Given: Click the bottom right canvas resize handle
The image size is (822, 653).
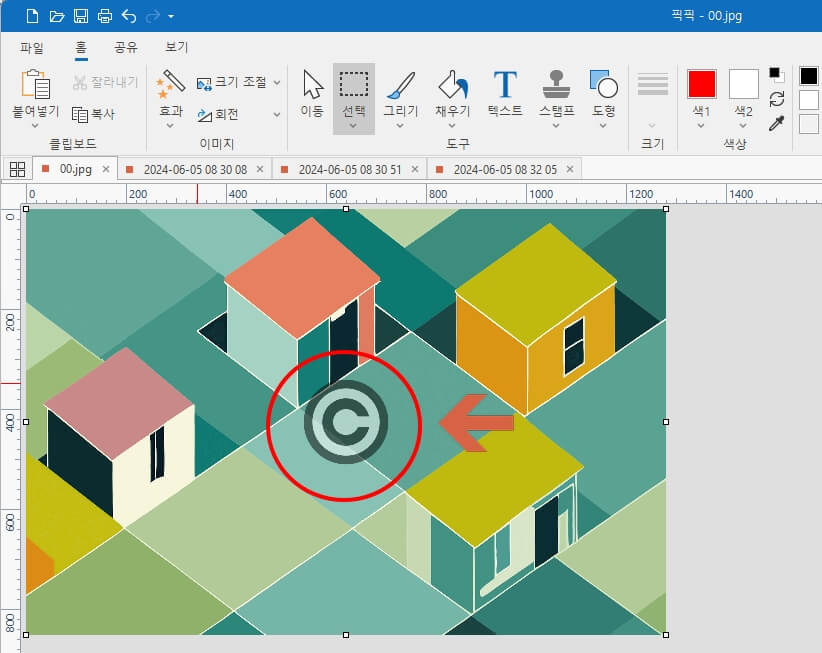Looking at the screenshot, I should tap(666, 635).
